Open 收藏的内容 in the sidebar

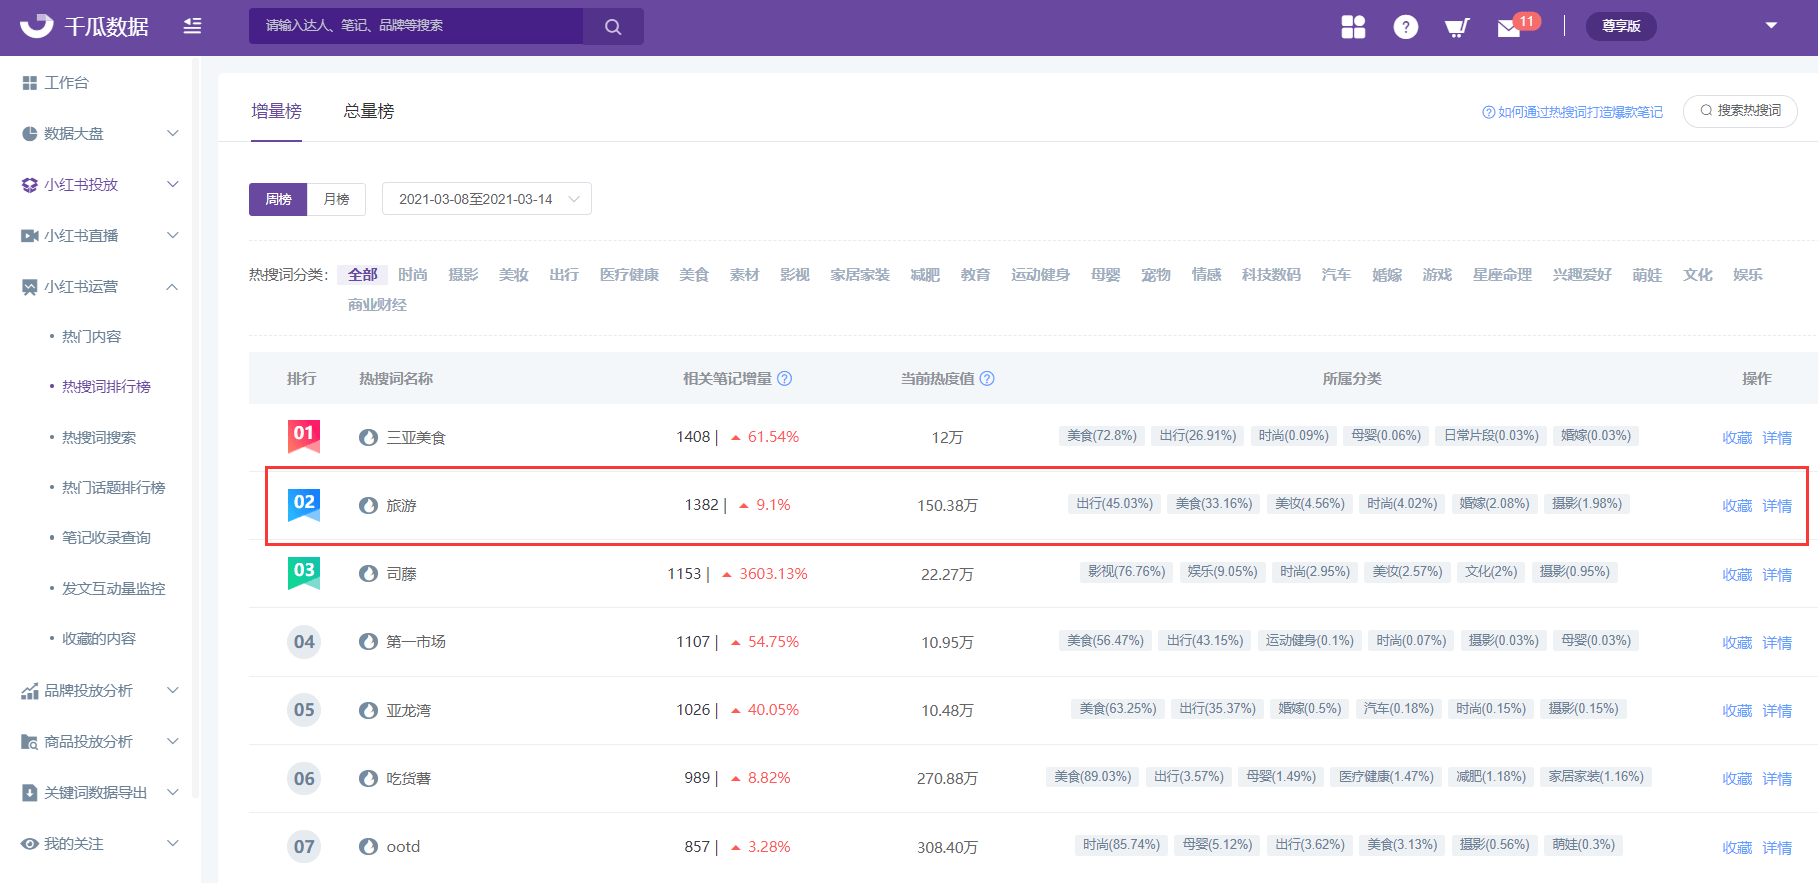99,639
